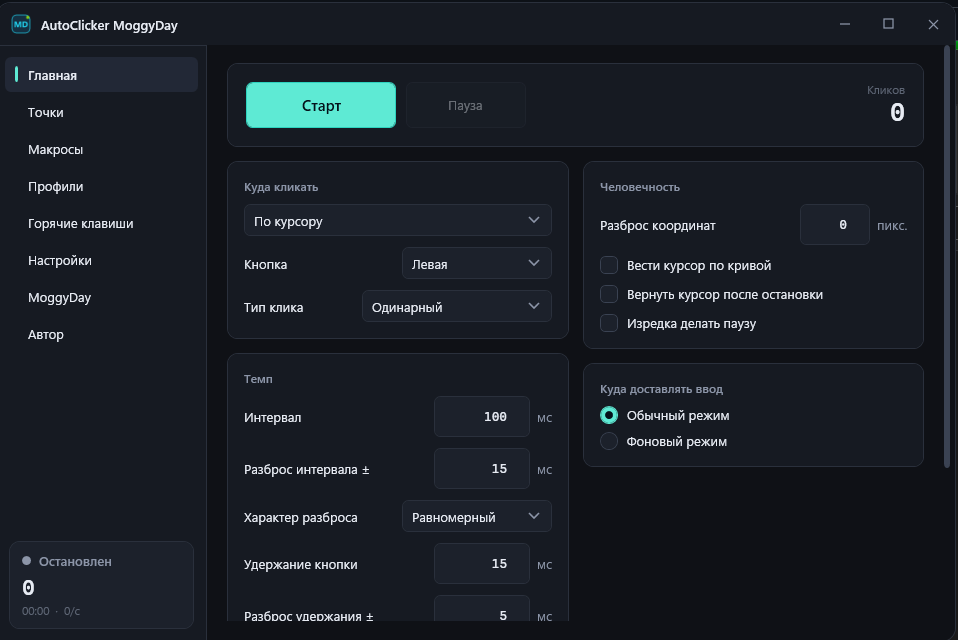Click the main panel vertical scrollbar
Screen dimensions: 958x640
click(x=947, y=256)
